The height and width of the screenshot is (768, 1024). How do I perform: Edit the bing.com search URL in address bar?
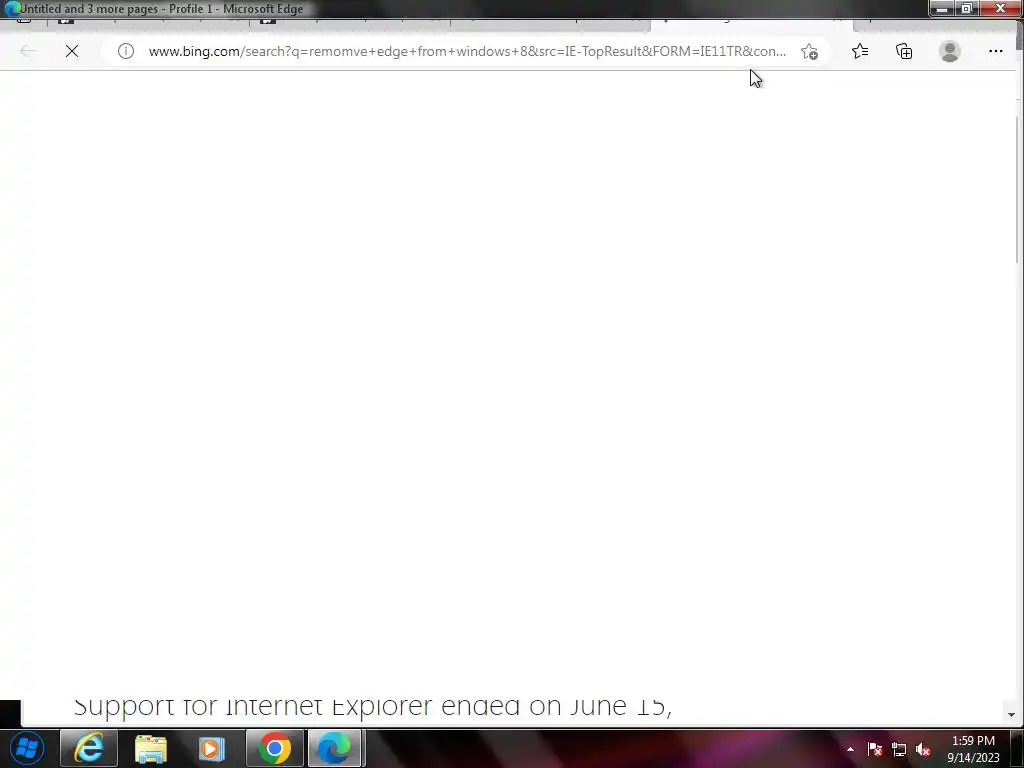click(467, 51)
